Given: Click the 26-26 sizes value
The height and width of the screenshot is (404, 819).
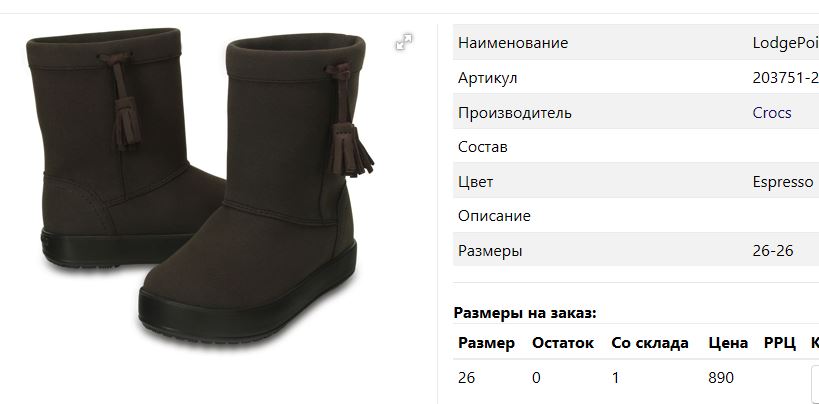Looking at the screenshot, I should (773, 251).
